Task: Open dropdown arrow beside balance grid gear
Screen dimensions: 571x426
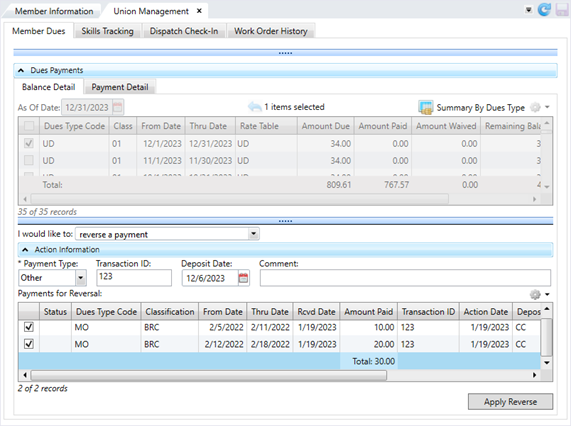Action: pos(547,107)
